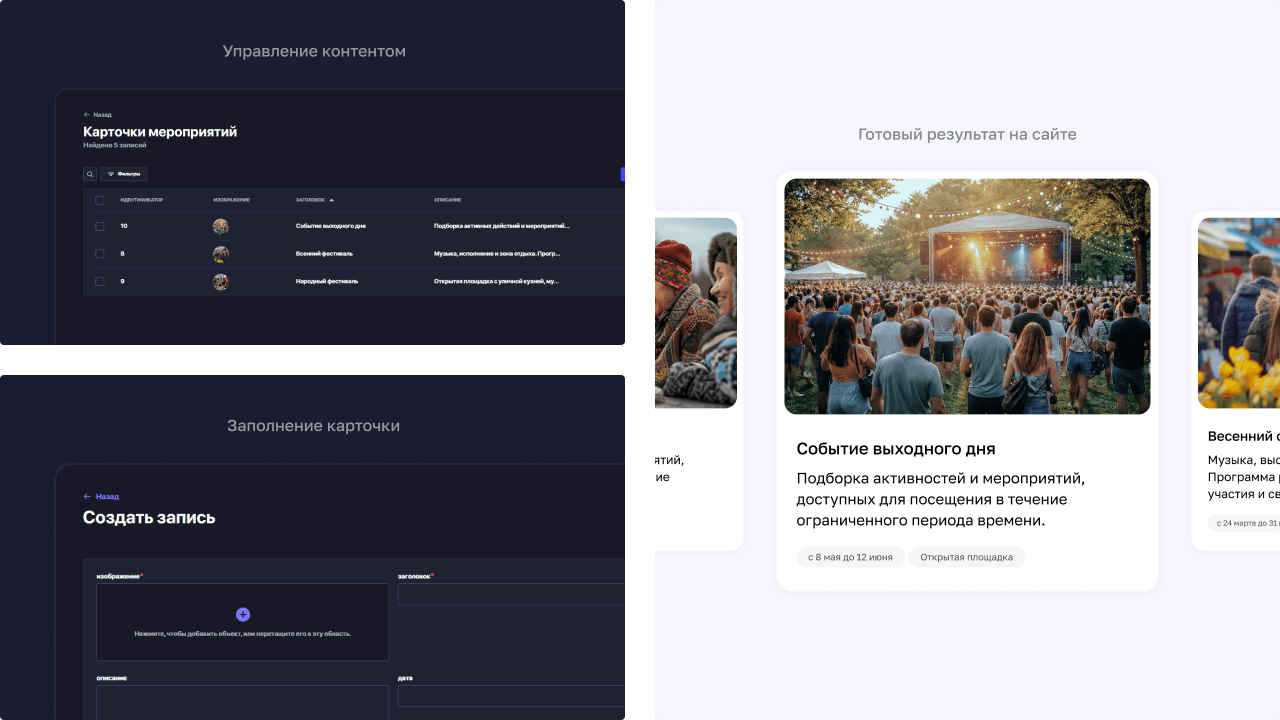
Task: Click the plus icon to add an image
Action: [x=242, y=615]
